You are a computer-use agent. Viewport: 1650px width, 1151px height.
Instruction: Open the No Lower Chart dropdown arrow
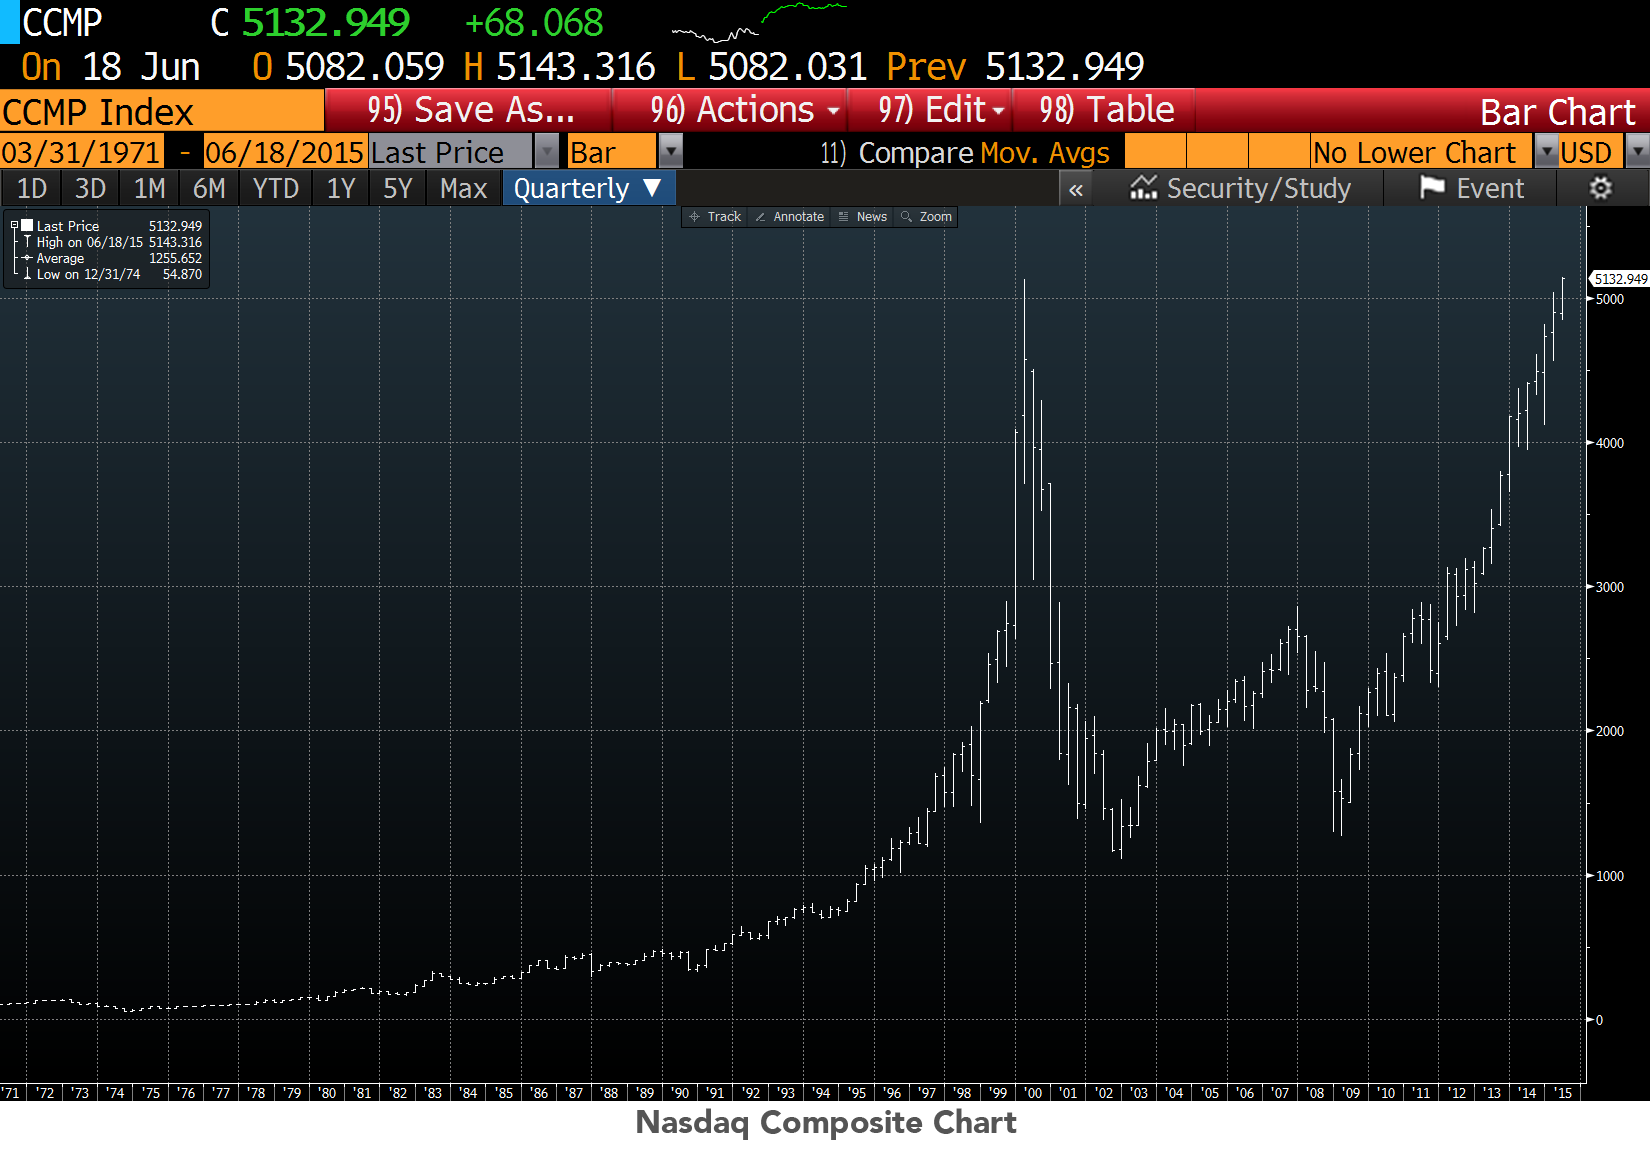[1545, 152]
